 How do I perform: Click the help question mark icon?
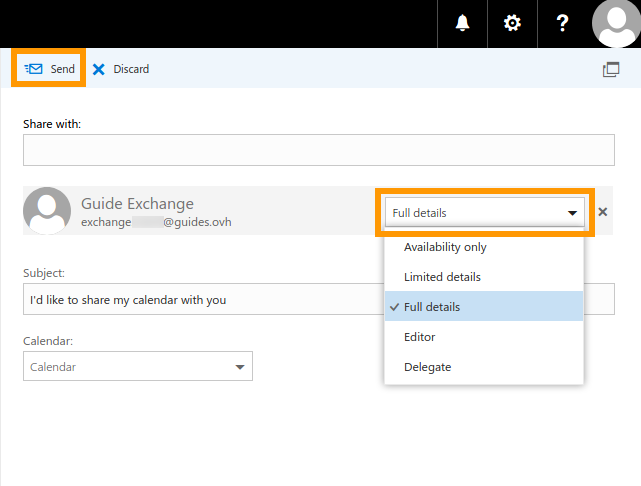coord(564,24)
